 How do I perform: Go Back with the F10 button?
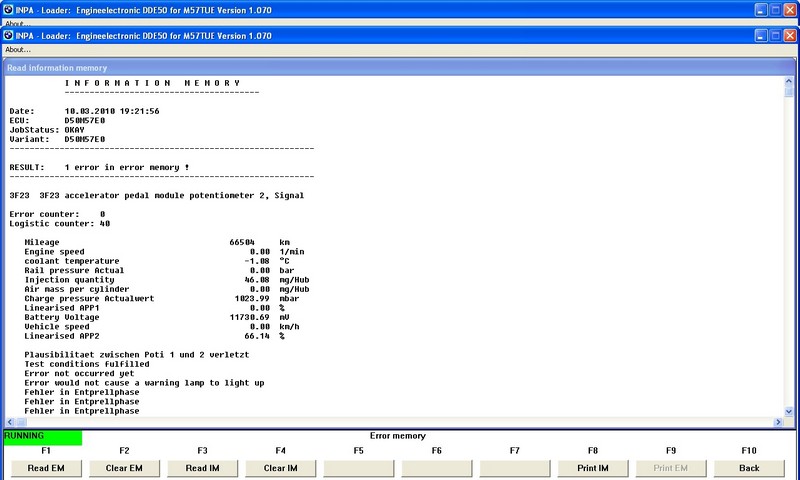coord(749,468)
